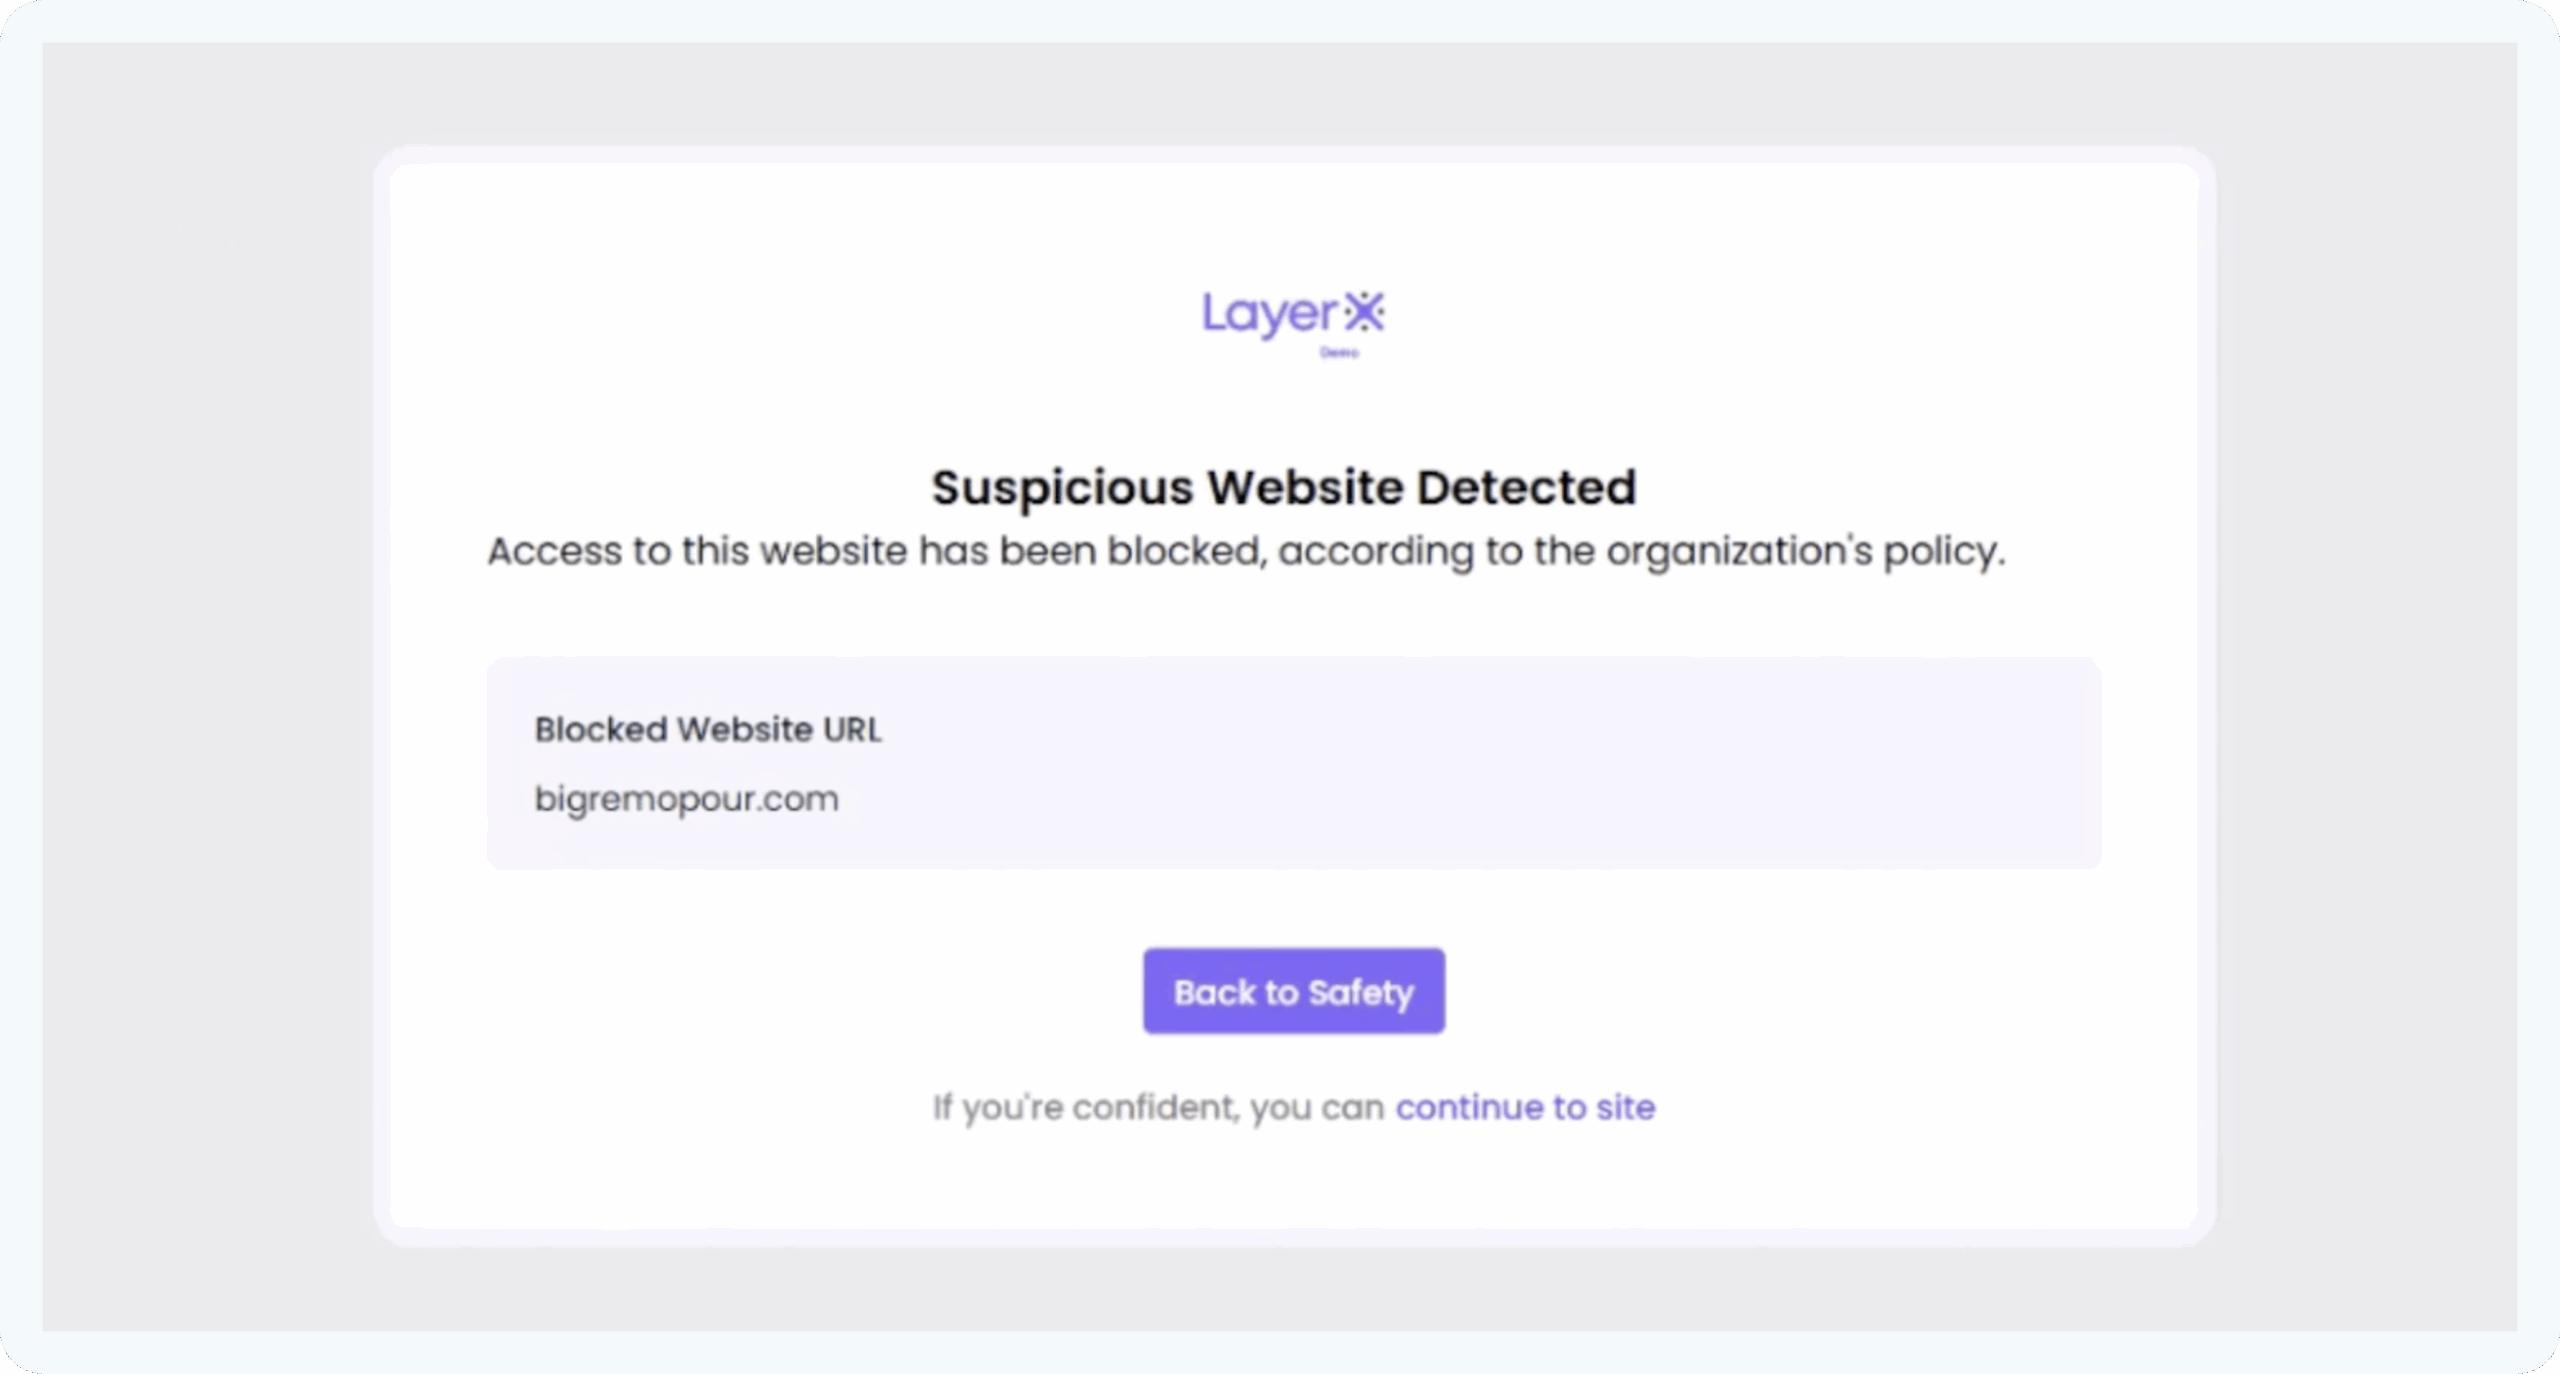Screen dimensions: 2560x1374
Task: Click the Back to Safety button
Action: [x=1293, y=991]
